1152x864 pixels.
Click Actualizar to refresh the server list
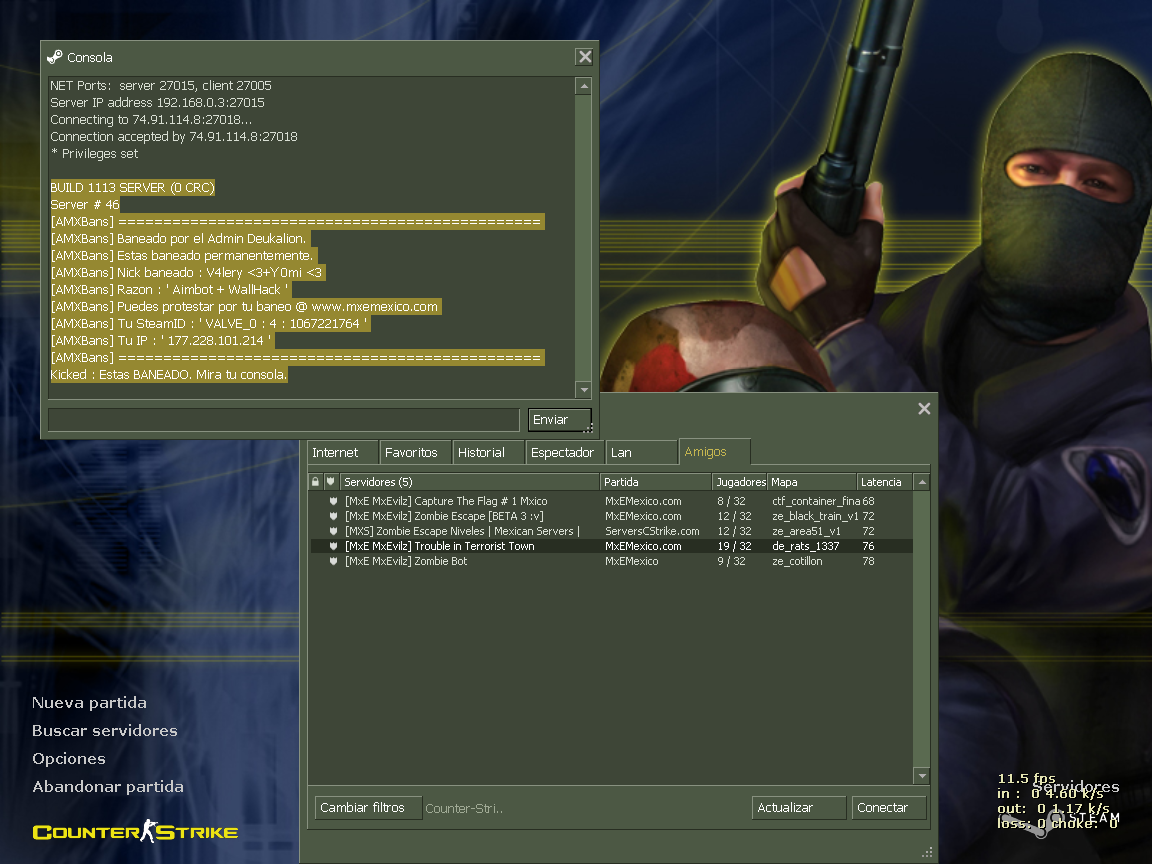[799, 807]
